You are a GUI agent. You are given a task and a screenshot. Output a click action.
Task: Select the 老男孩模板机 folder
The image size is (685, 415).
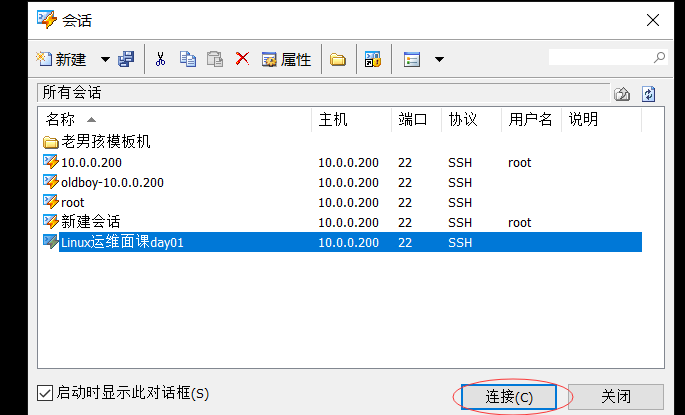106,142
